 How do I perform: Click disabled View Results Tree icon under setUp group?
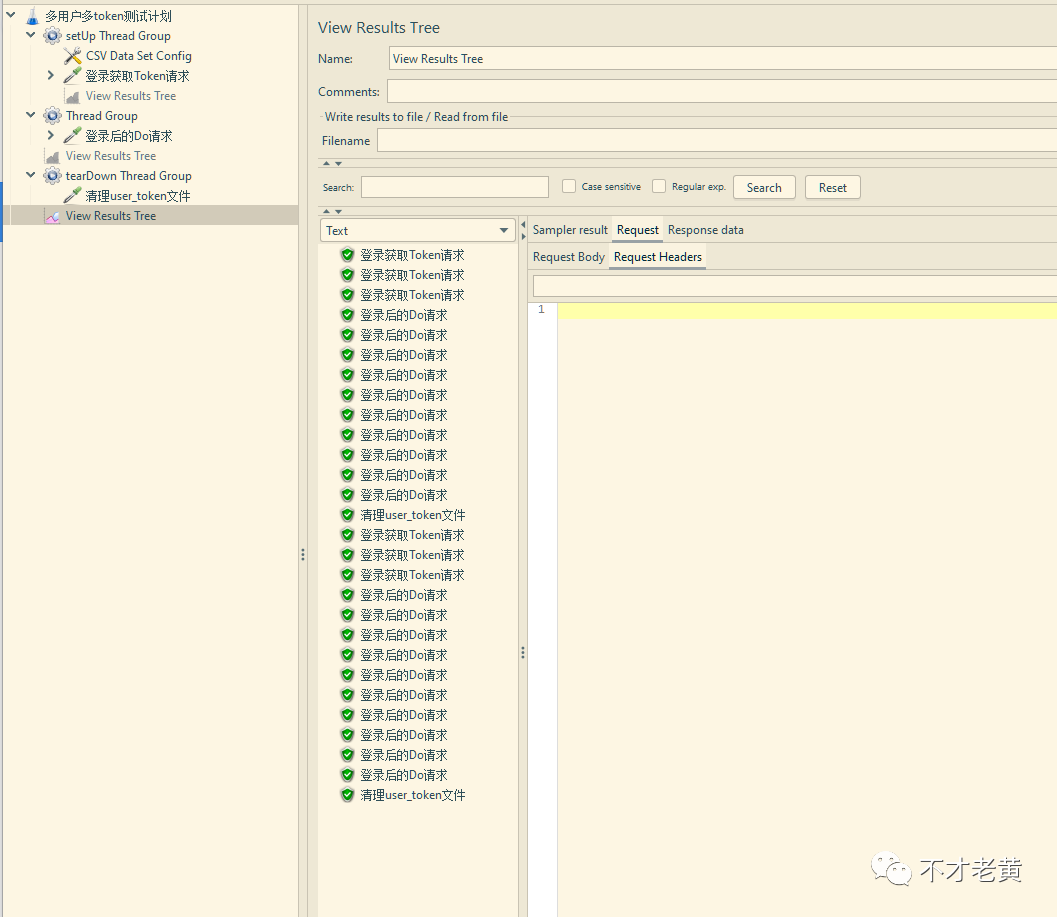coord(72,96)
